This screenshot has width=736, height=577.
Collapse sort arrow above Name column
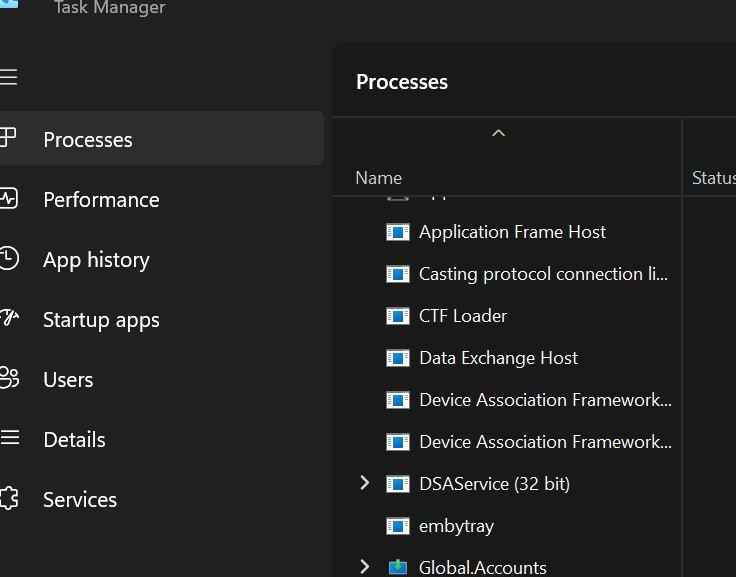click(498, 133)
